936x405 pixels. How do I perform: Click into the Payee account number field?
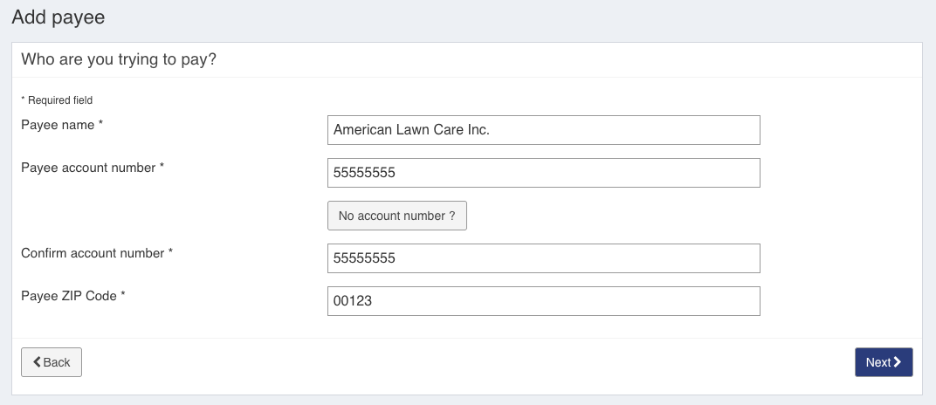pyautogui.click(x=543, y=173)
